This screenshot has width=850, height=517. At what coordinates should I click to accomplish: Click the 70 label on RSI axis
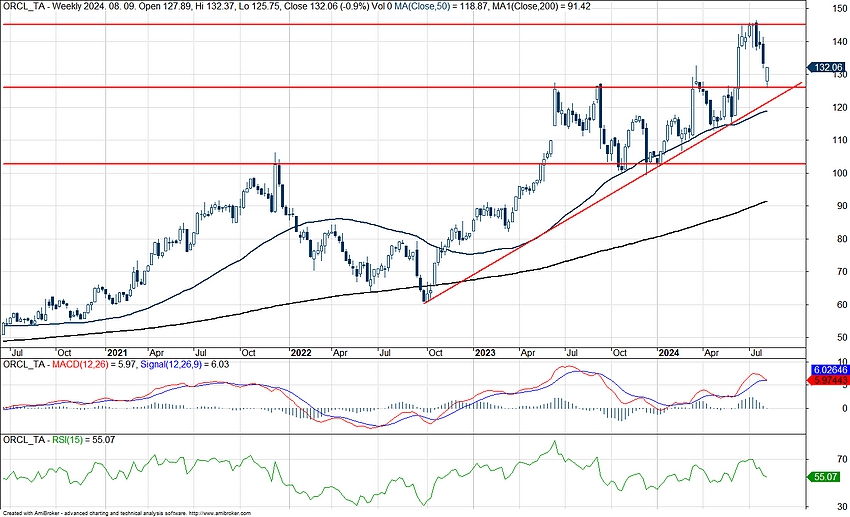tap(842, 460)
